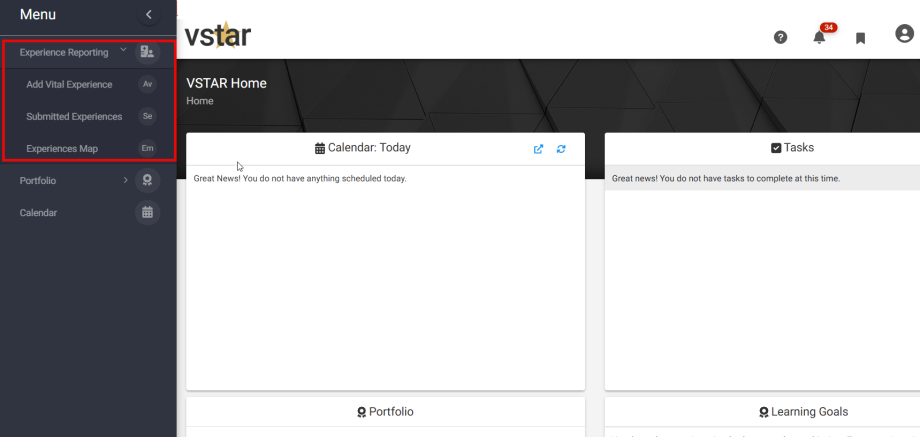This screenshot has width=920, height=437.
Task: Click the Menu heading text
Action: (x=38, y=15)
